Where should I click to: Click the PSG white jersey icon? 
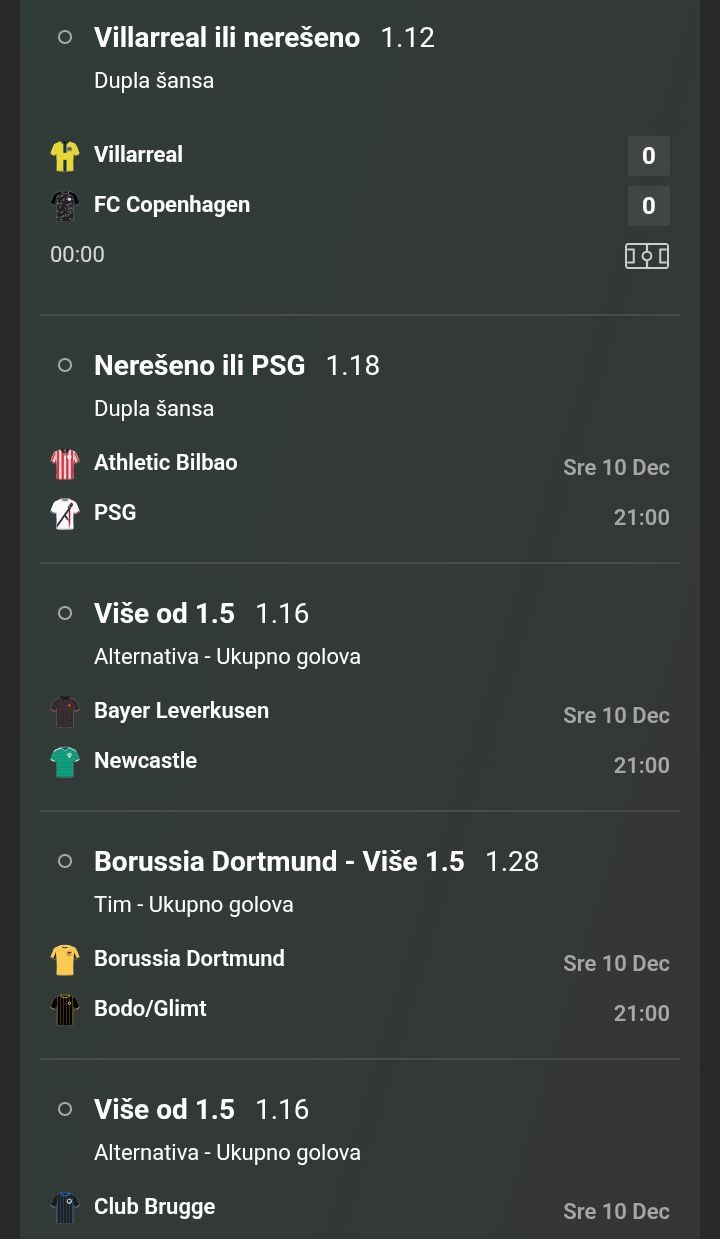point(65,514)
